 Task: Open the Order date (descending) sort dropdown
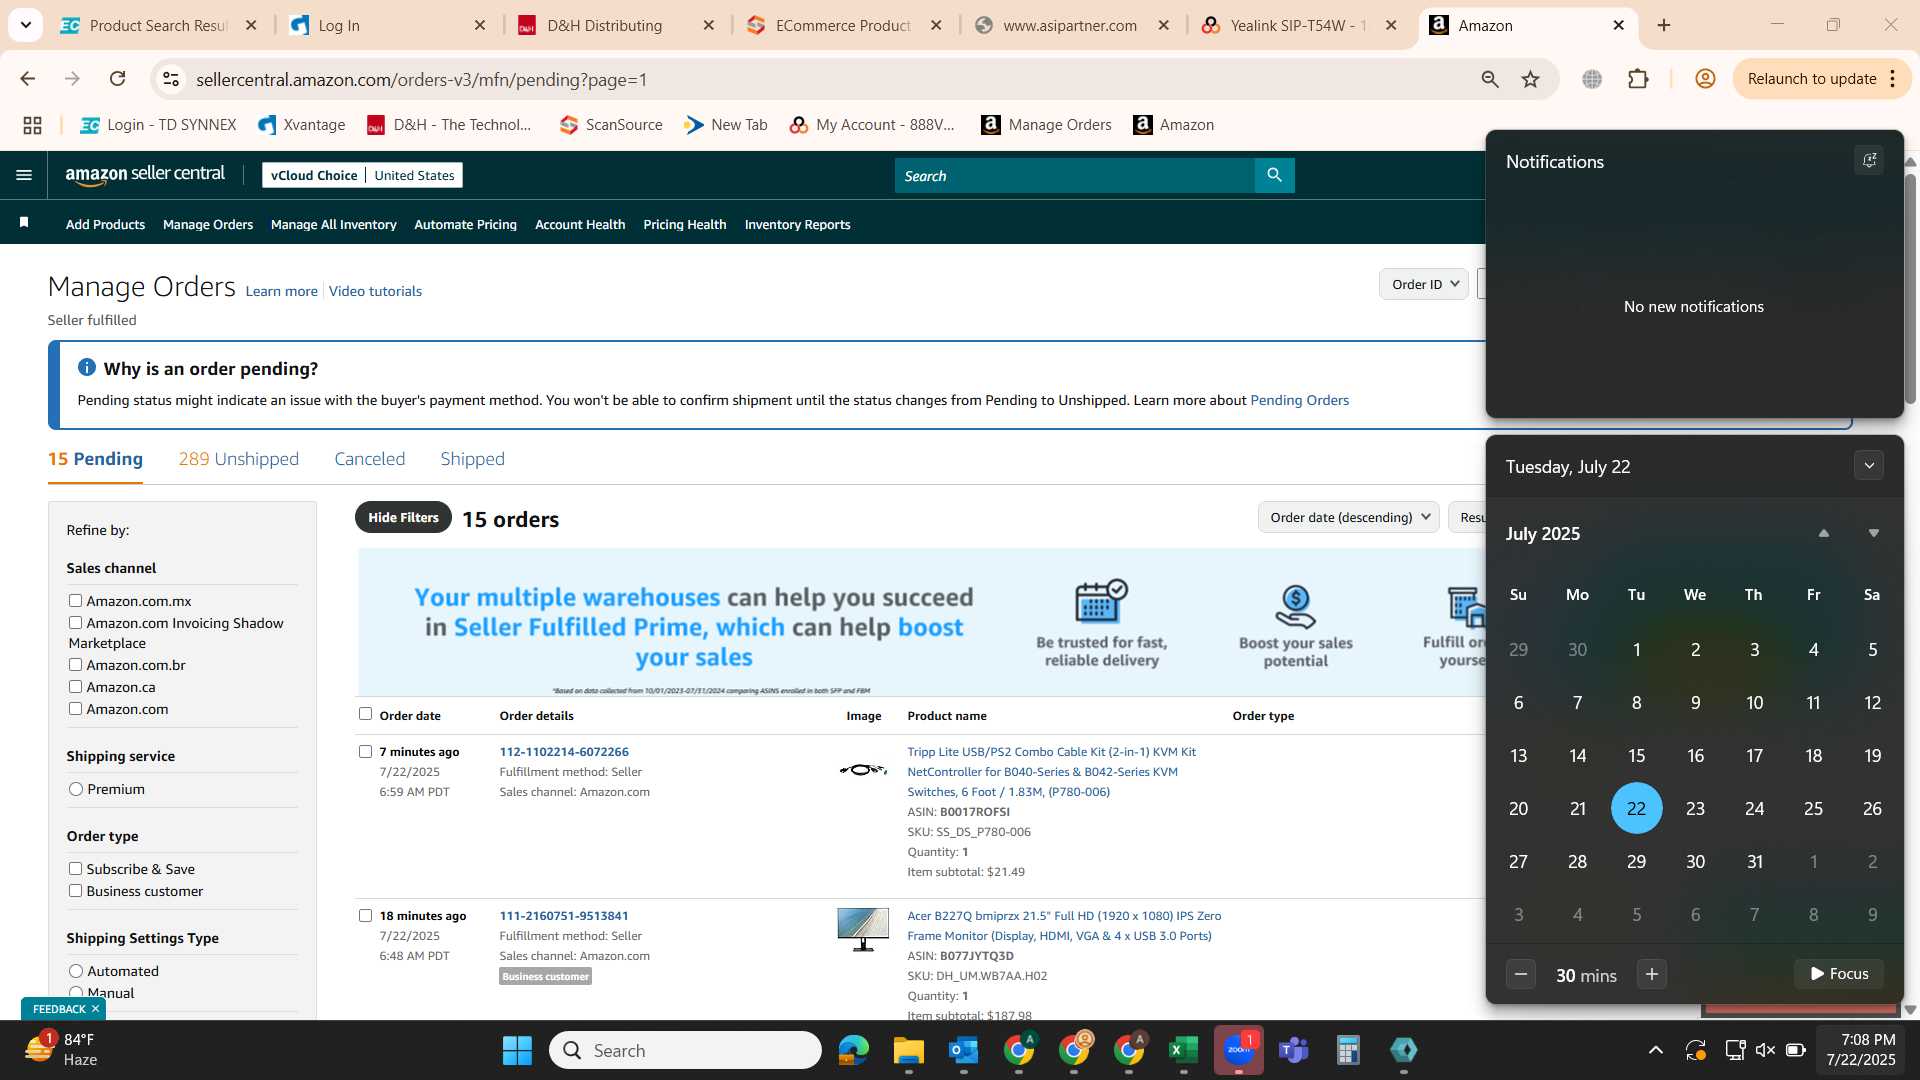click(1348, 517)
